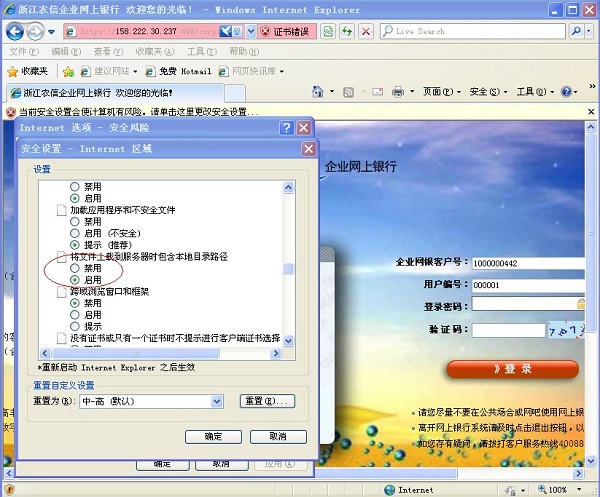Click the Print icon
The height and width of the screenshot is (497, 600).
click(398, 92)
